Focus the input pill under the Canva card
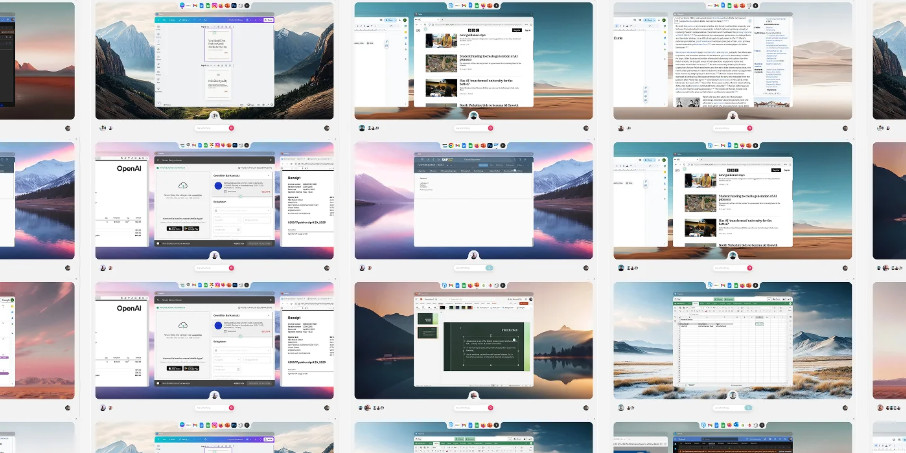Viewport: 906px width, 453px height. point(212,128)
